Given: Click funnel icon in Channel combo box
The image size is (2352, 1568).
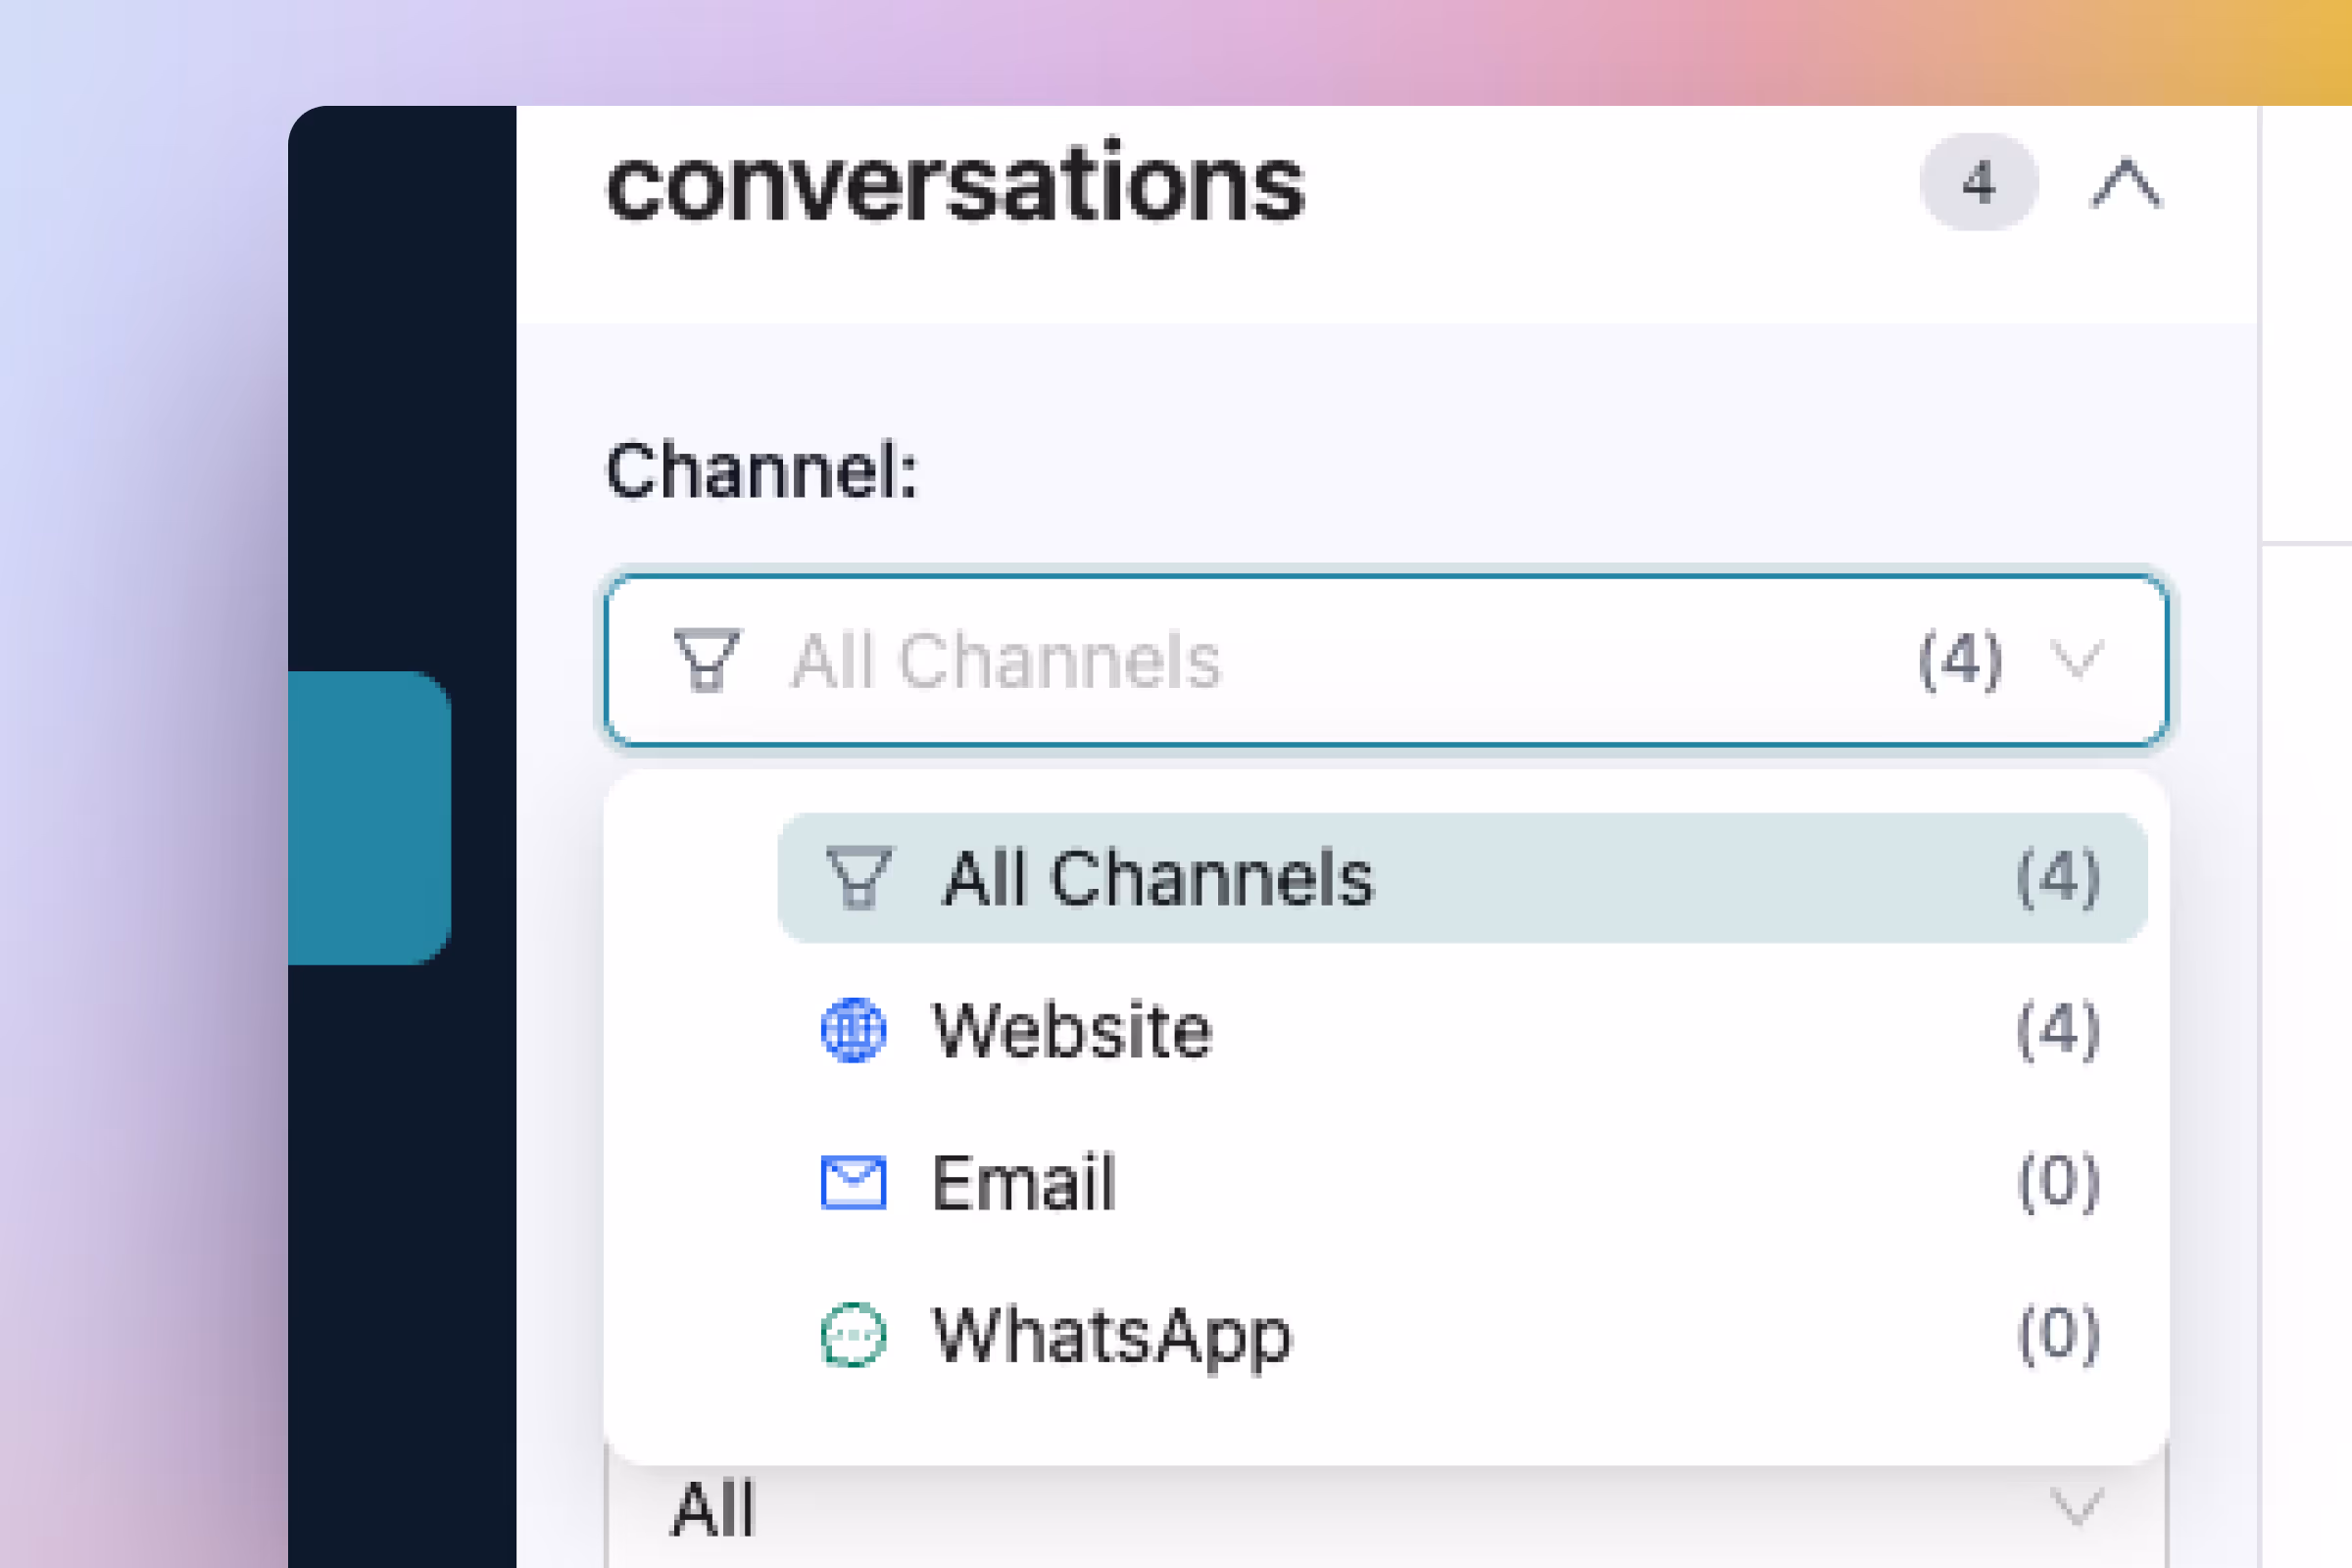Looking at the screenshot, I should tap(707, 660).
